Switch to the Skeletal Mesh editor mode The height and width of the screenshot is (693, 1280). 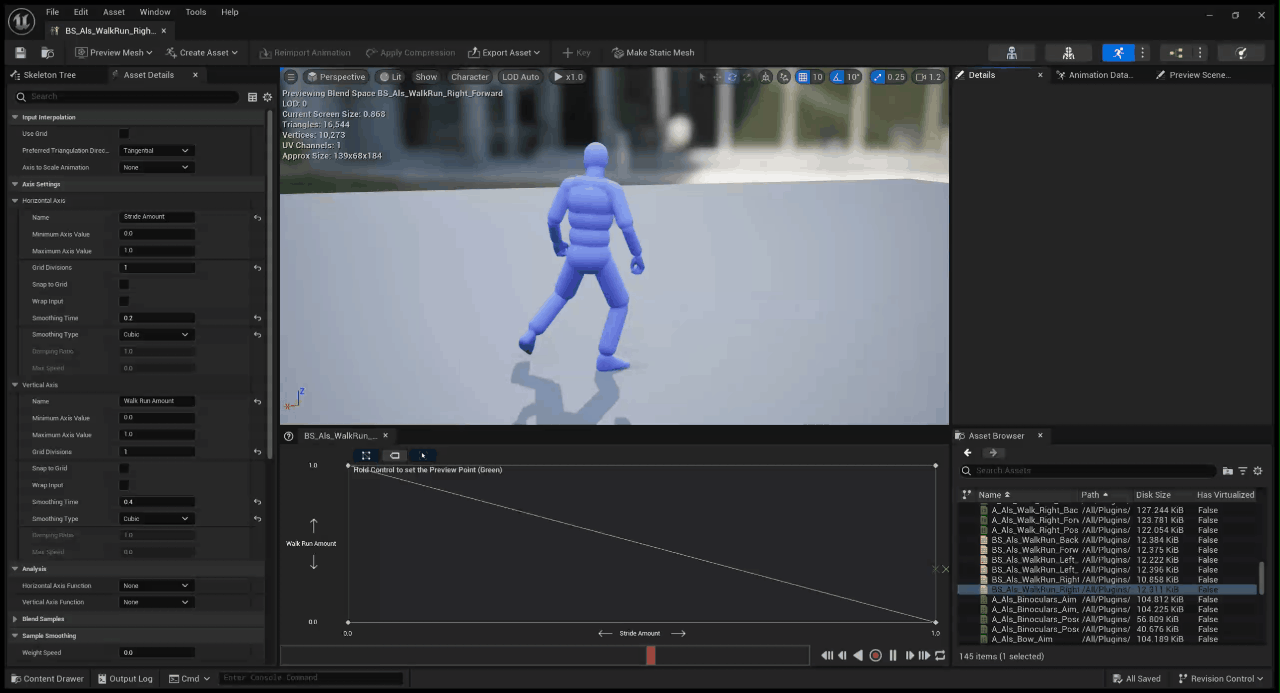pyautogui.click(x=1068, y=53)
